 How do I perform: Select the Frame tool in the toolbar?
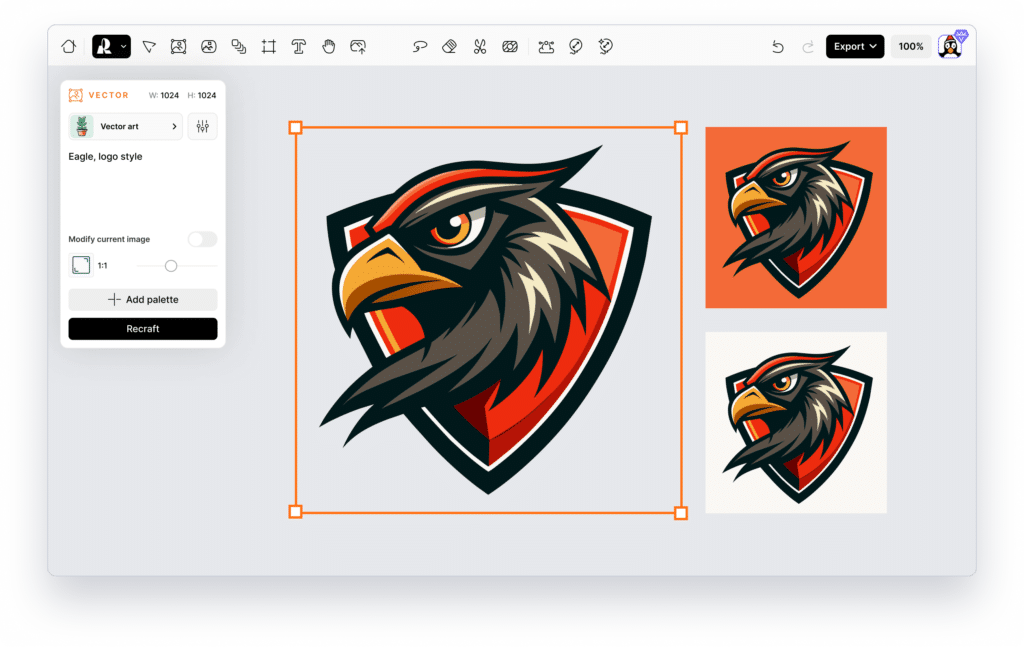268,46
